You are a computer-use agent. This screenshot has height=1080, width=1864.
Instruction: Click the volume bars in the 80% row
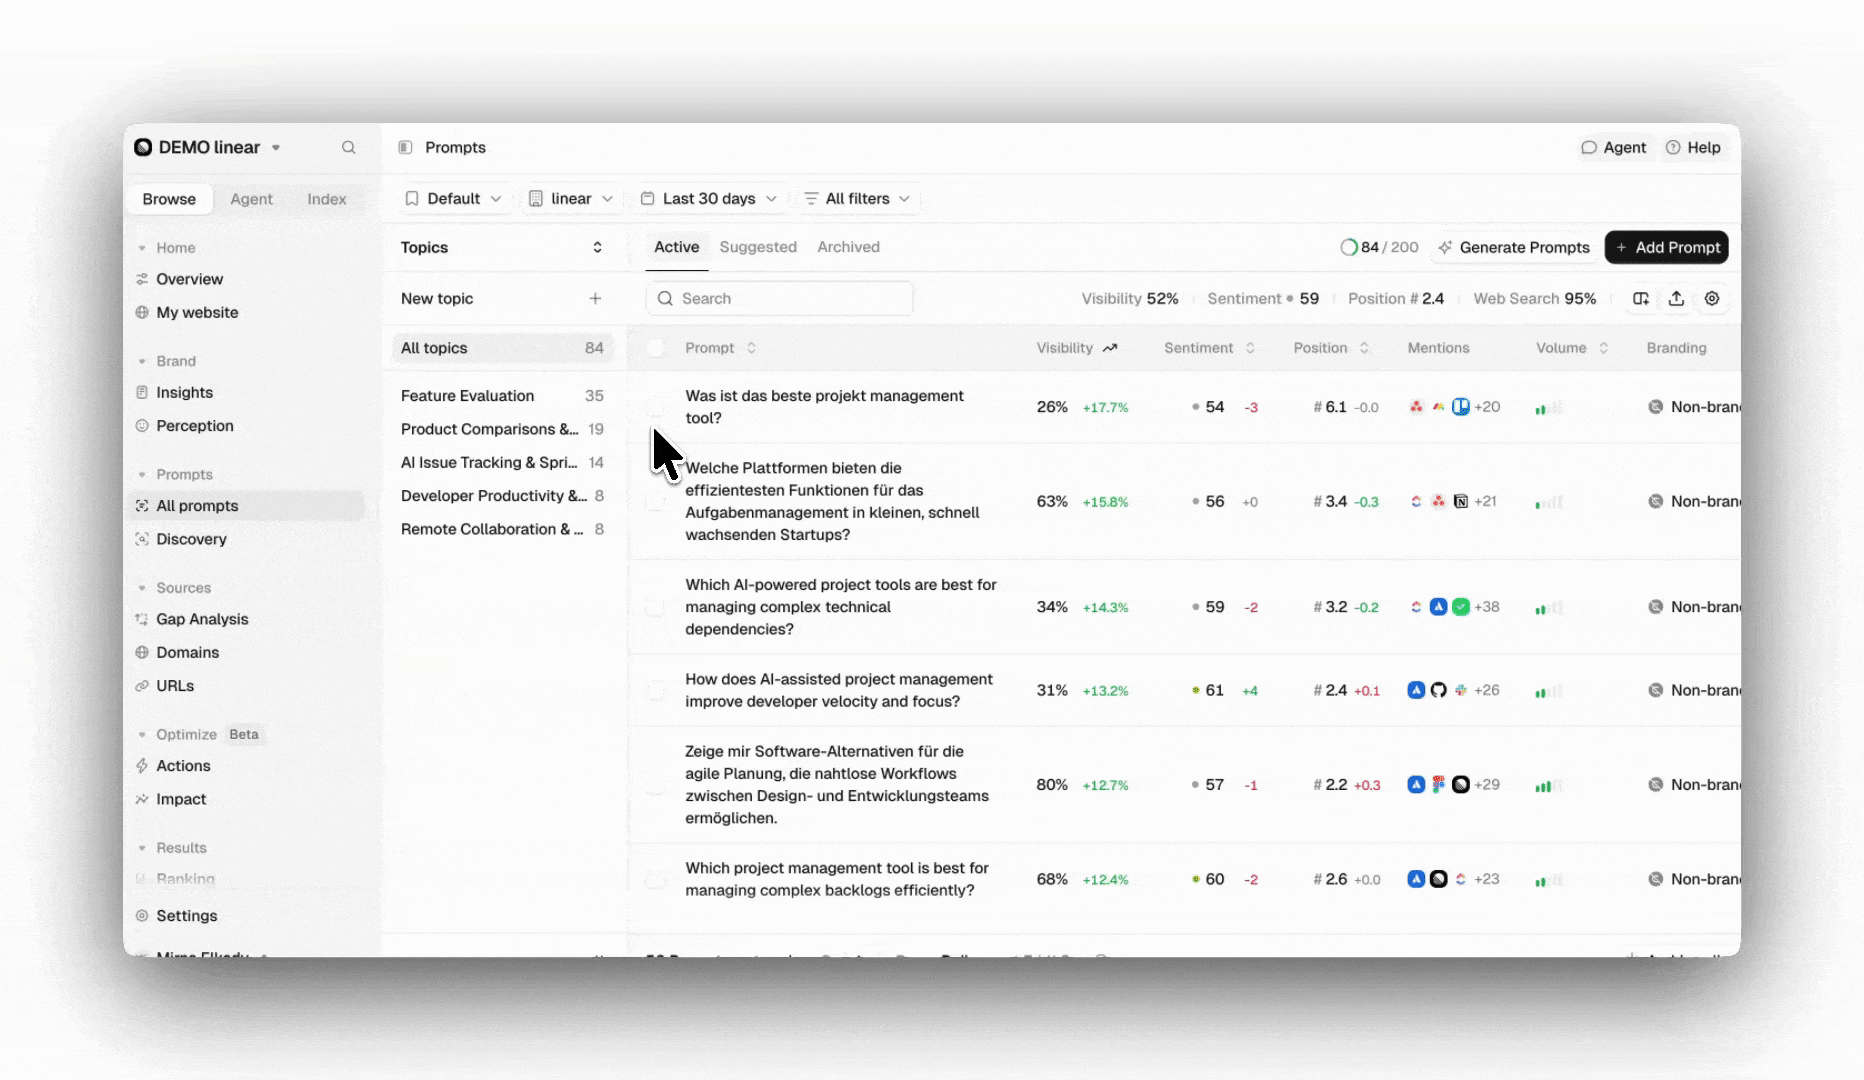pyautogui.click(x=1548, y=786)
